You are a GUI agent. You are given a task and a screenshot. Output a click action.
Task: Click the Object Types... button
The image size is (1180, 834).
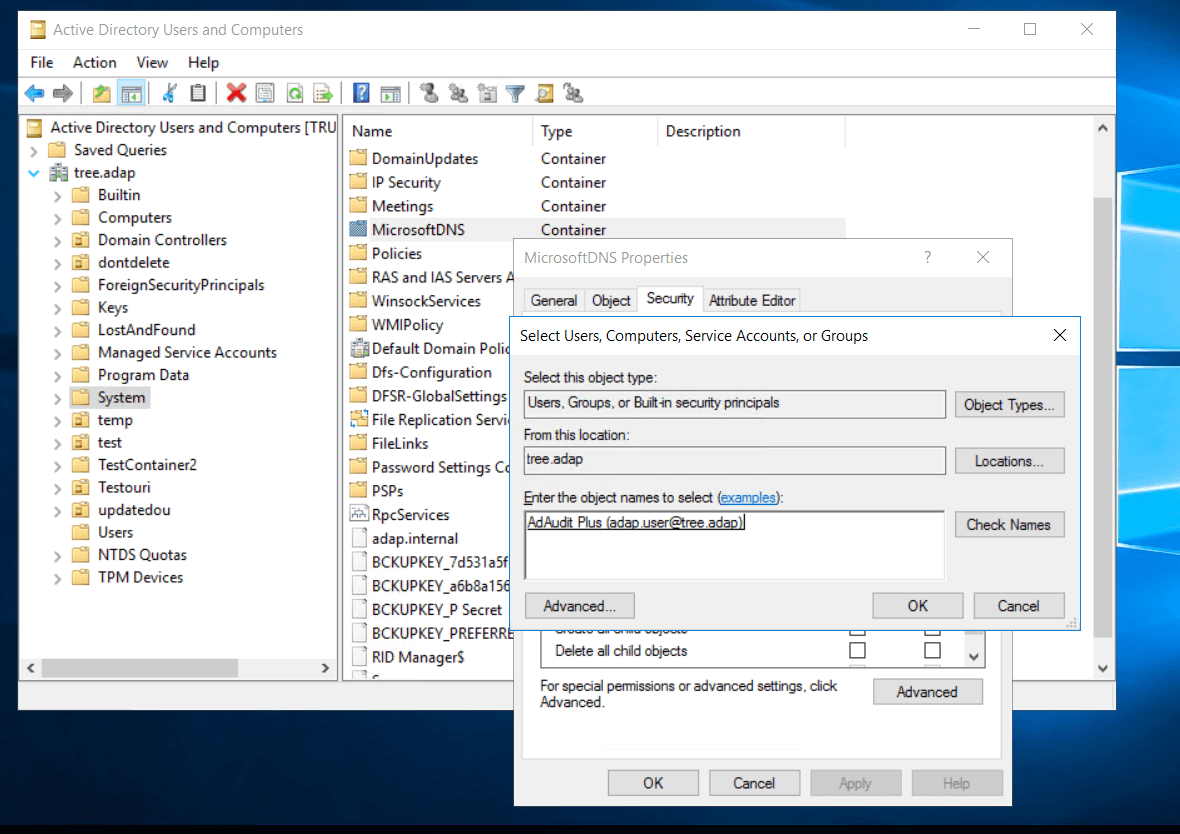[x=1008, y=405]
